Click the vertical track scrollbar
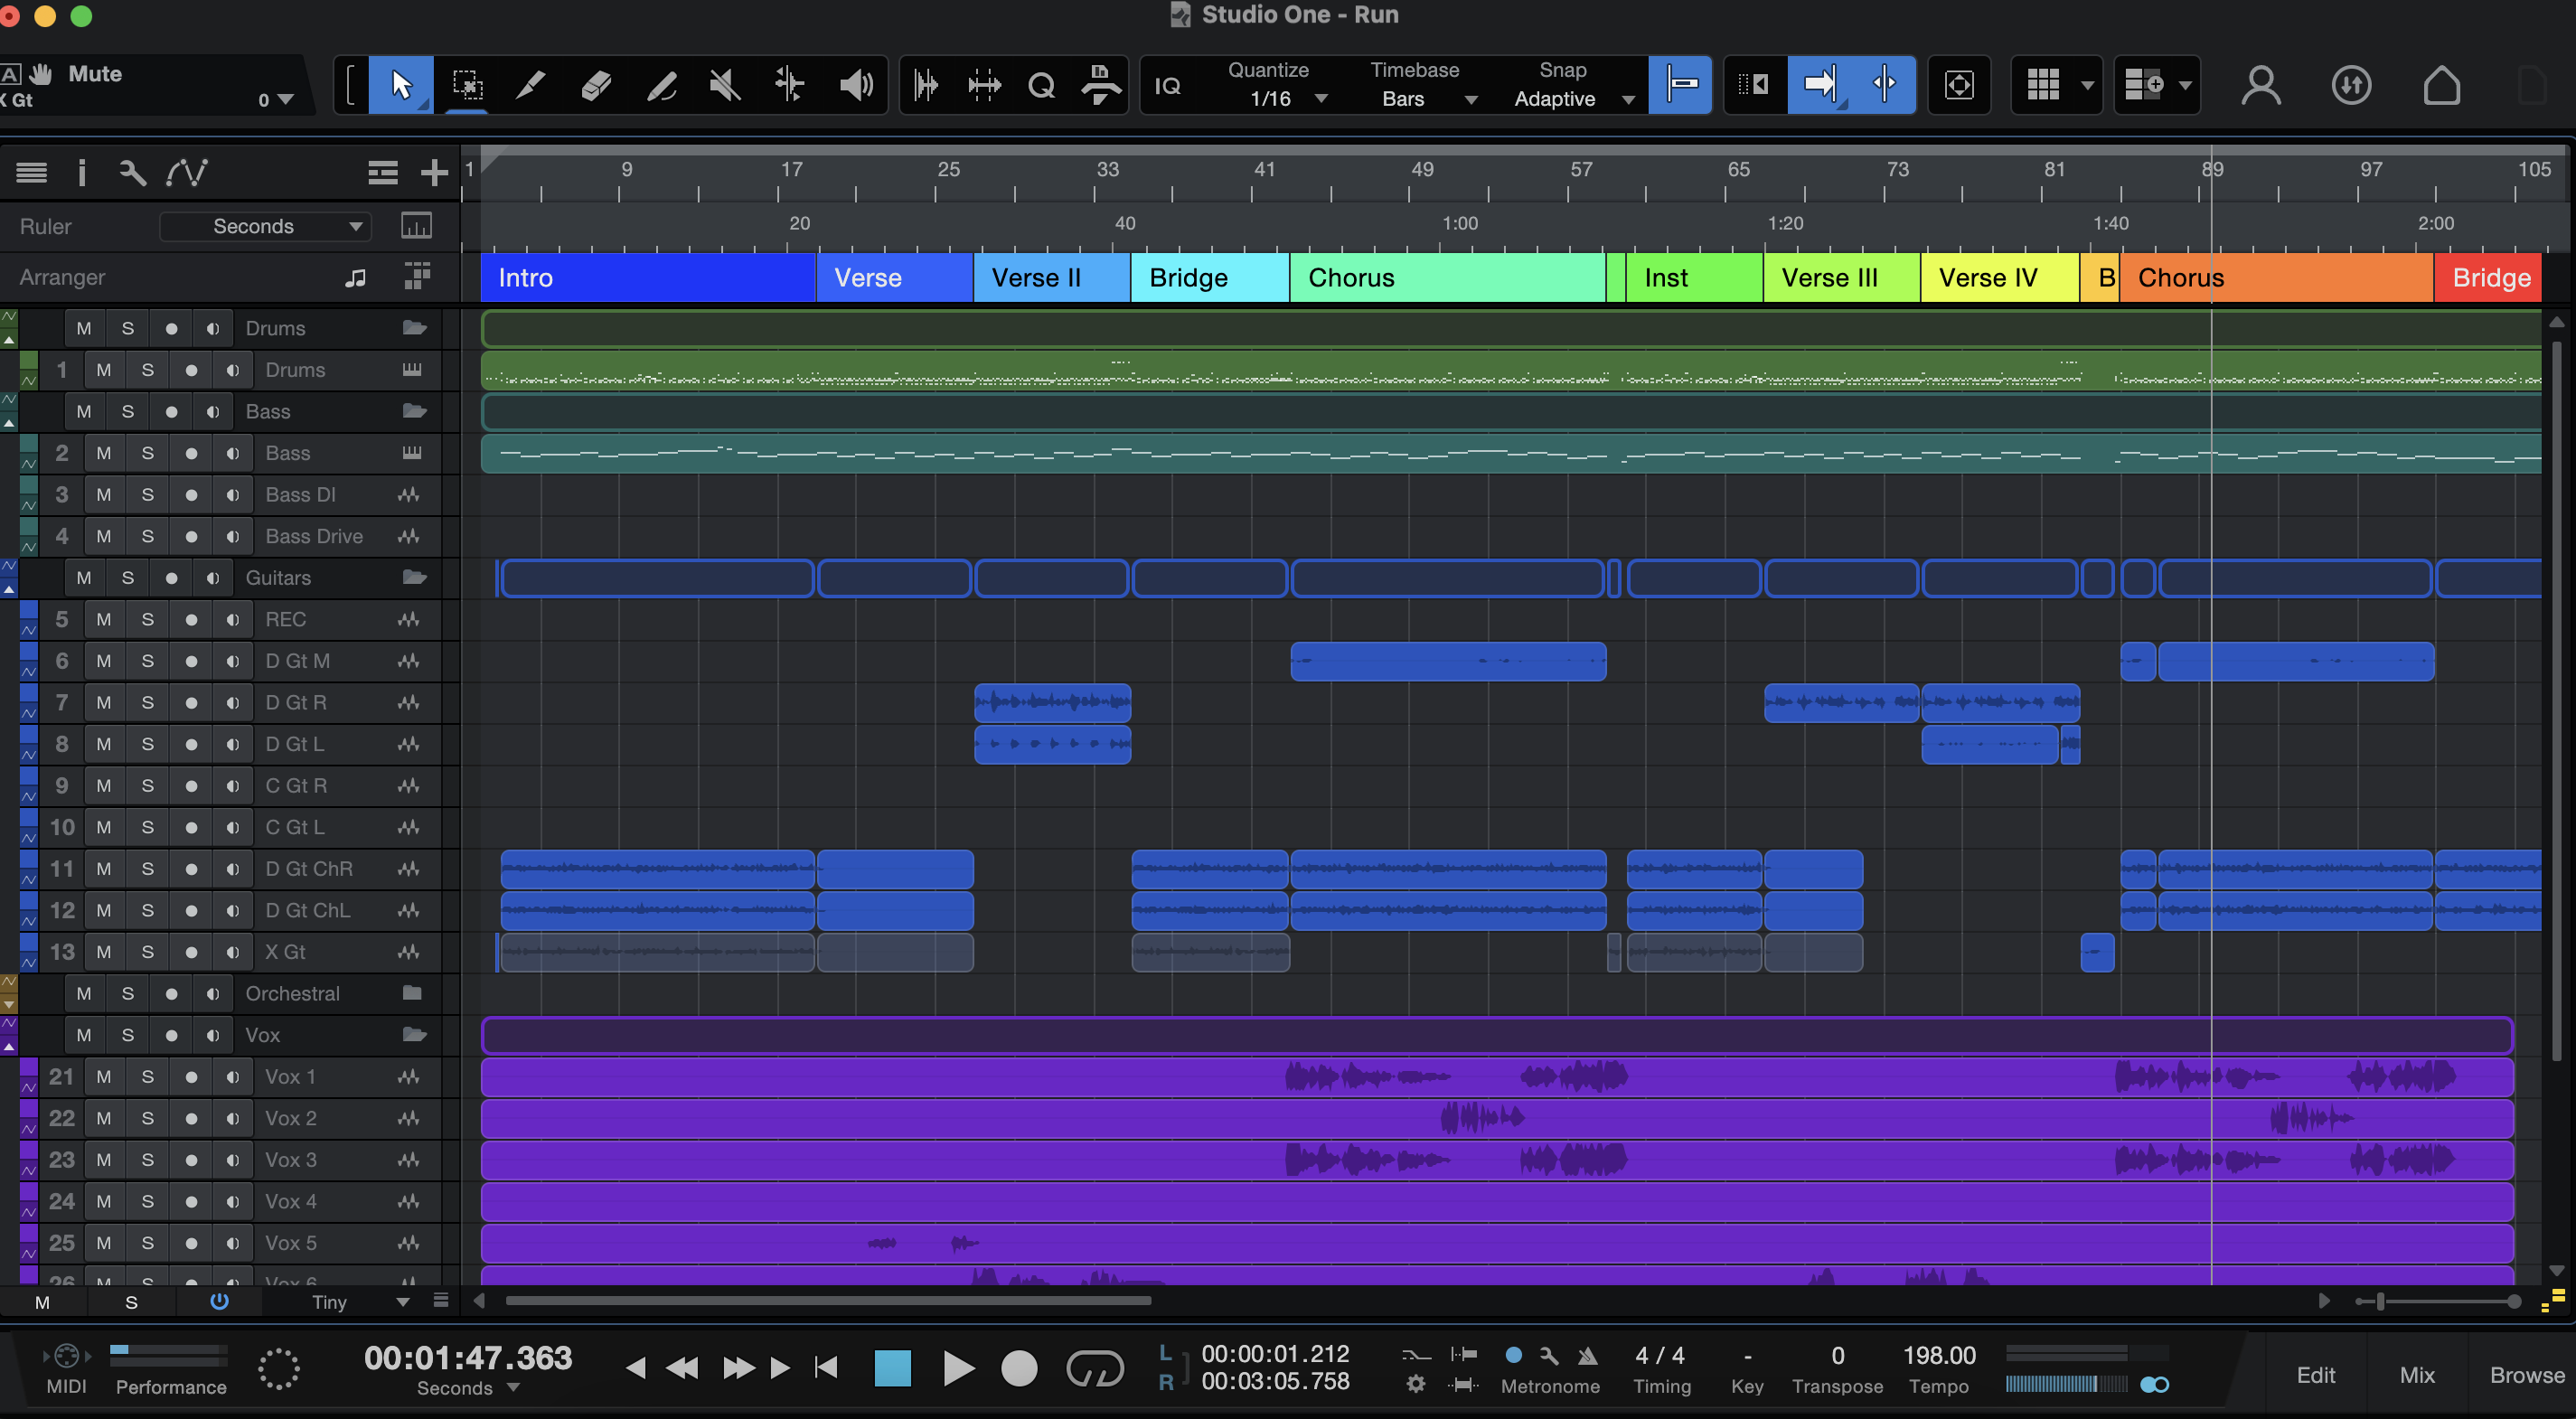This screenshot has width=2576, height=1419. pos(2556,700)
